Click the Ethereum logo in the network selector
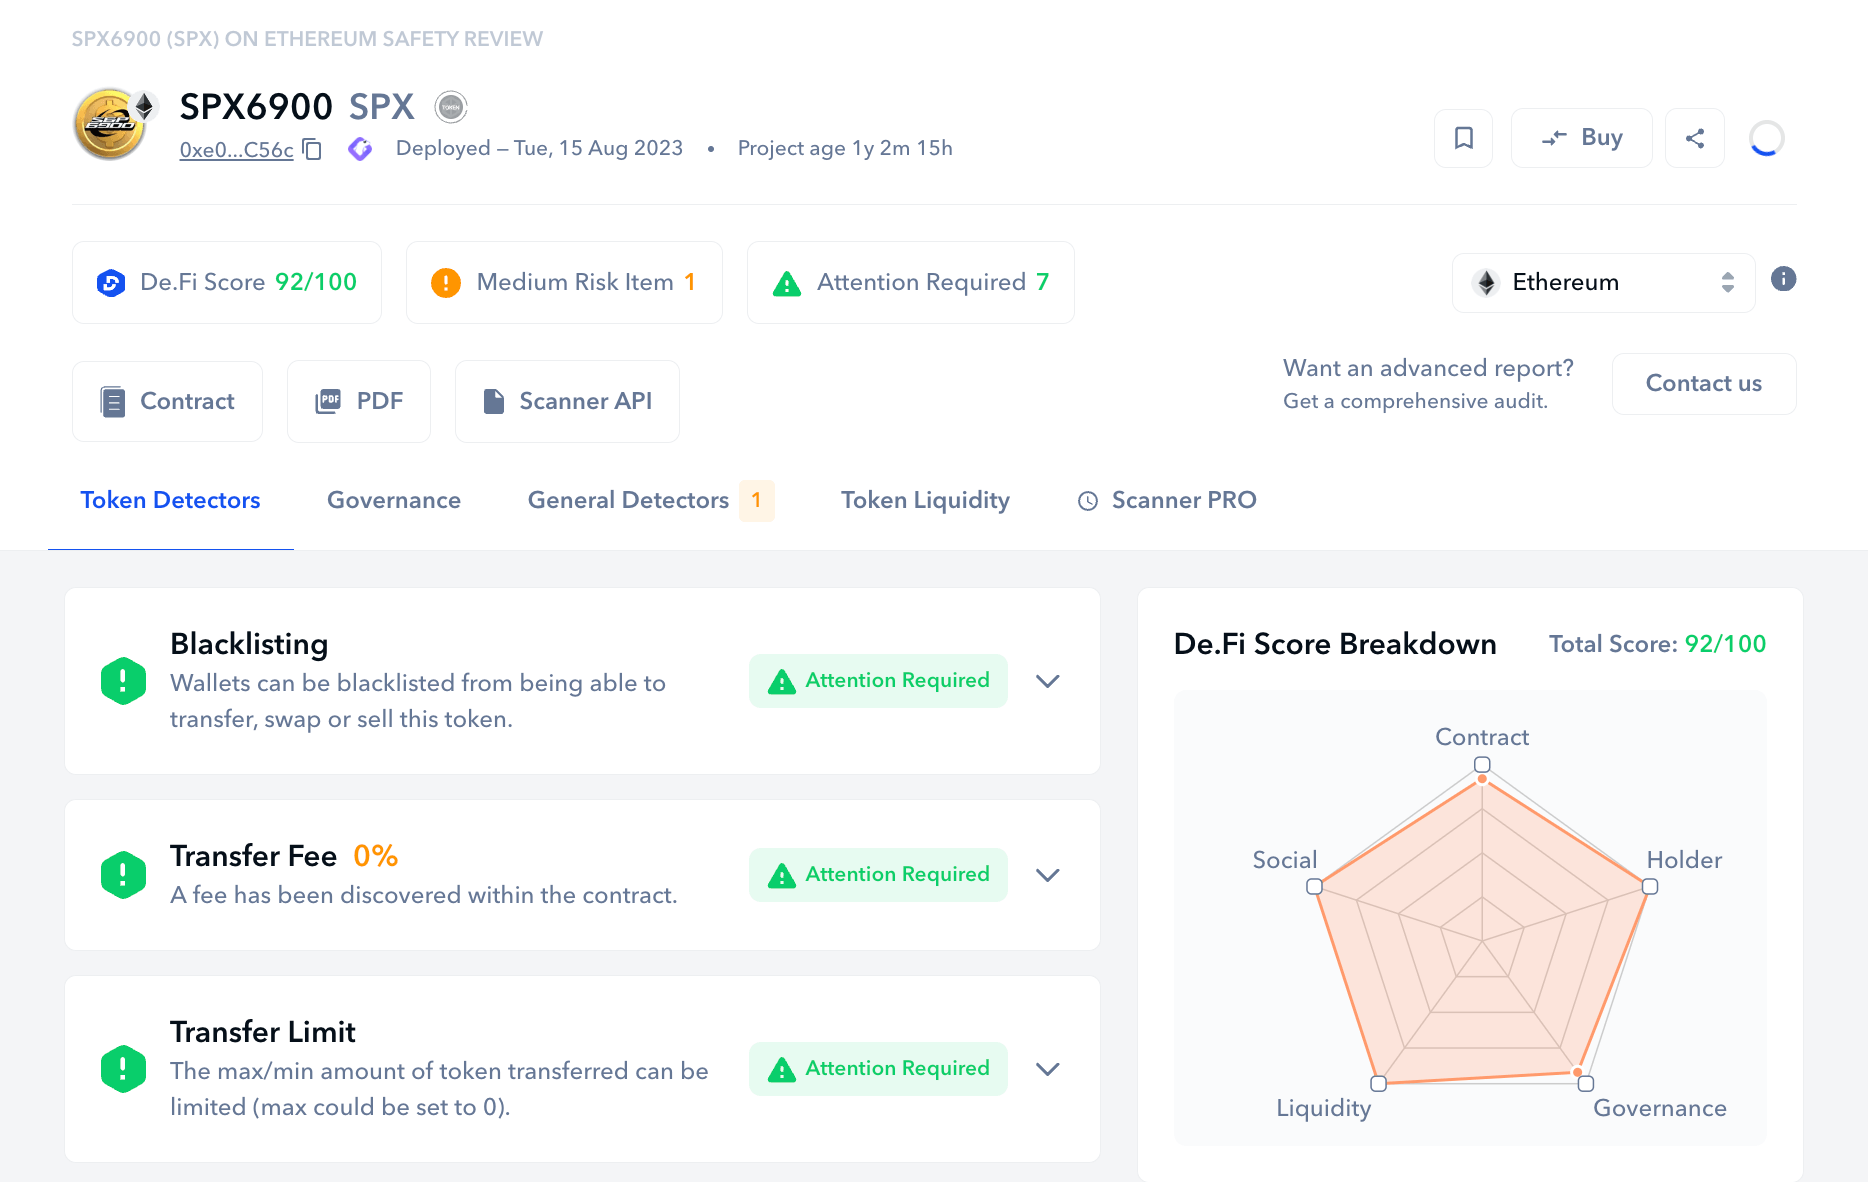1868x1182 pixels. (1487, 283)
